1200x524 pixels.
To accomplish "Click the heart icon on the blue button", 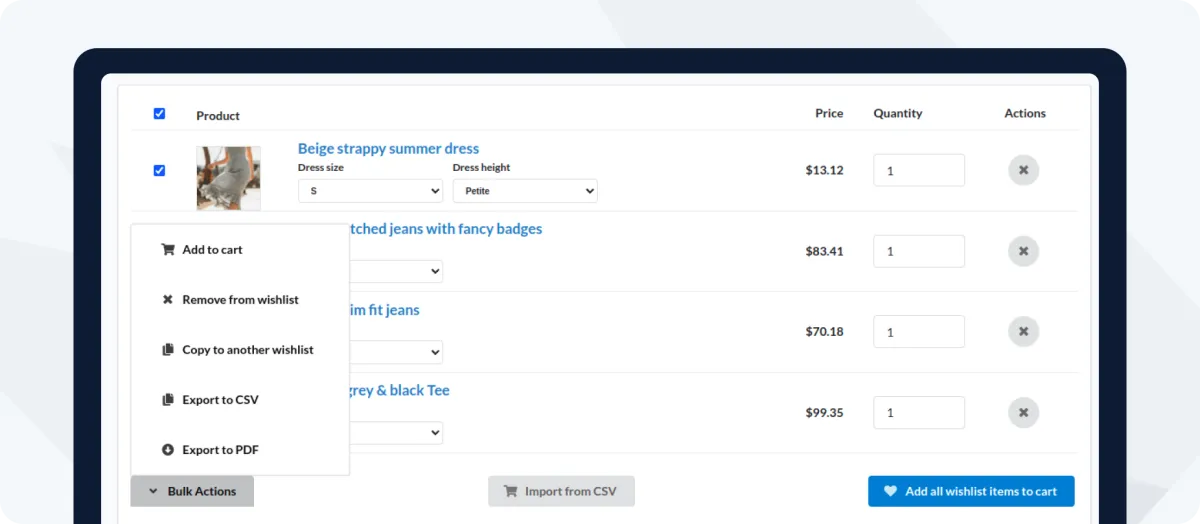I will (891, 491).
